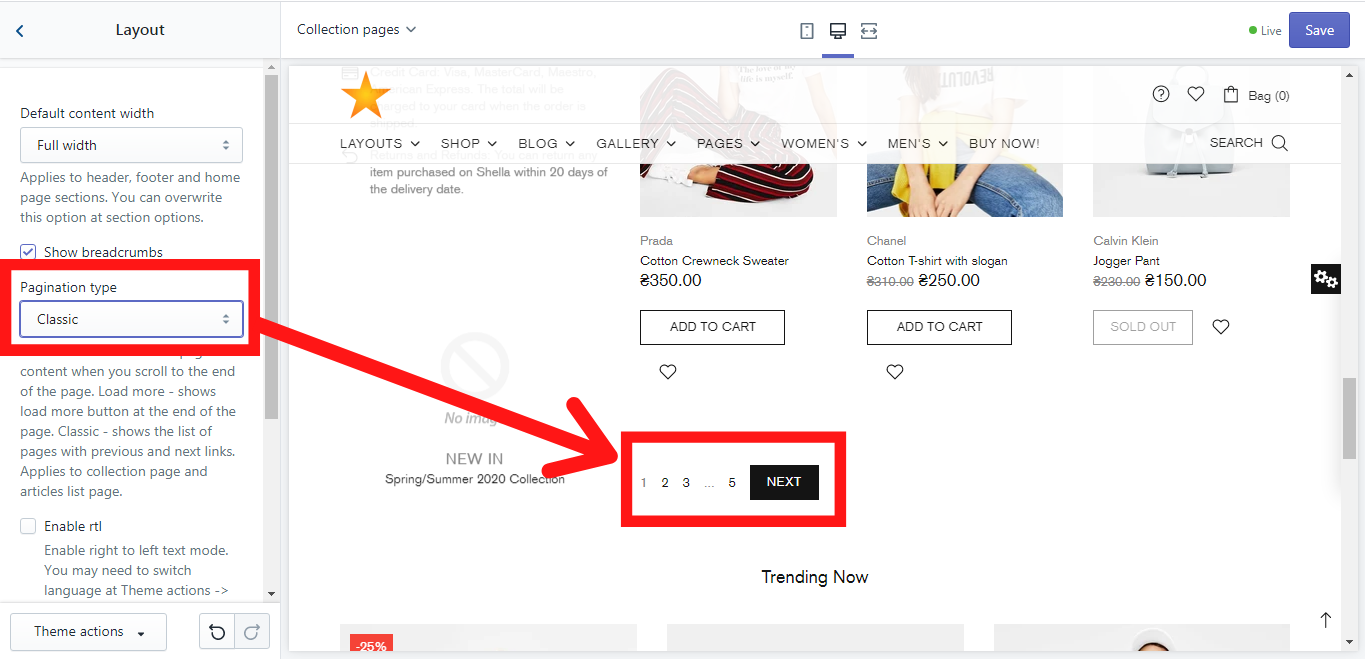Screen dimensions: 1365x659
Task: Go back from the Layout panel
Action: point(20,31)
